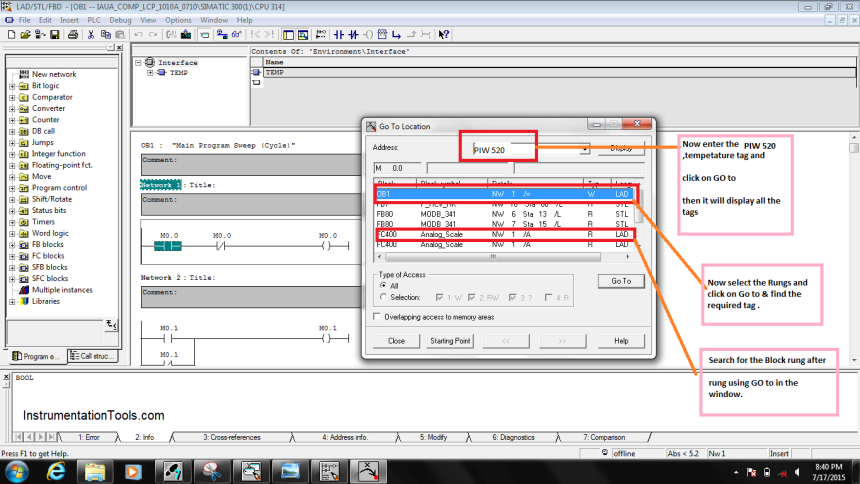
Task: Select the Selection radio button
Action: (383, 297)
